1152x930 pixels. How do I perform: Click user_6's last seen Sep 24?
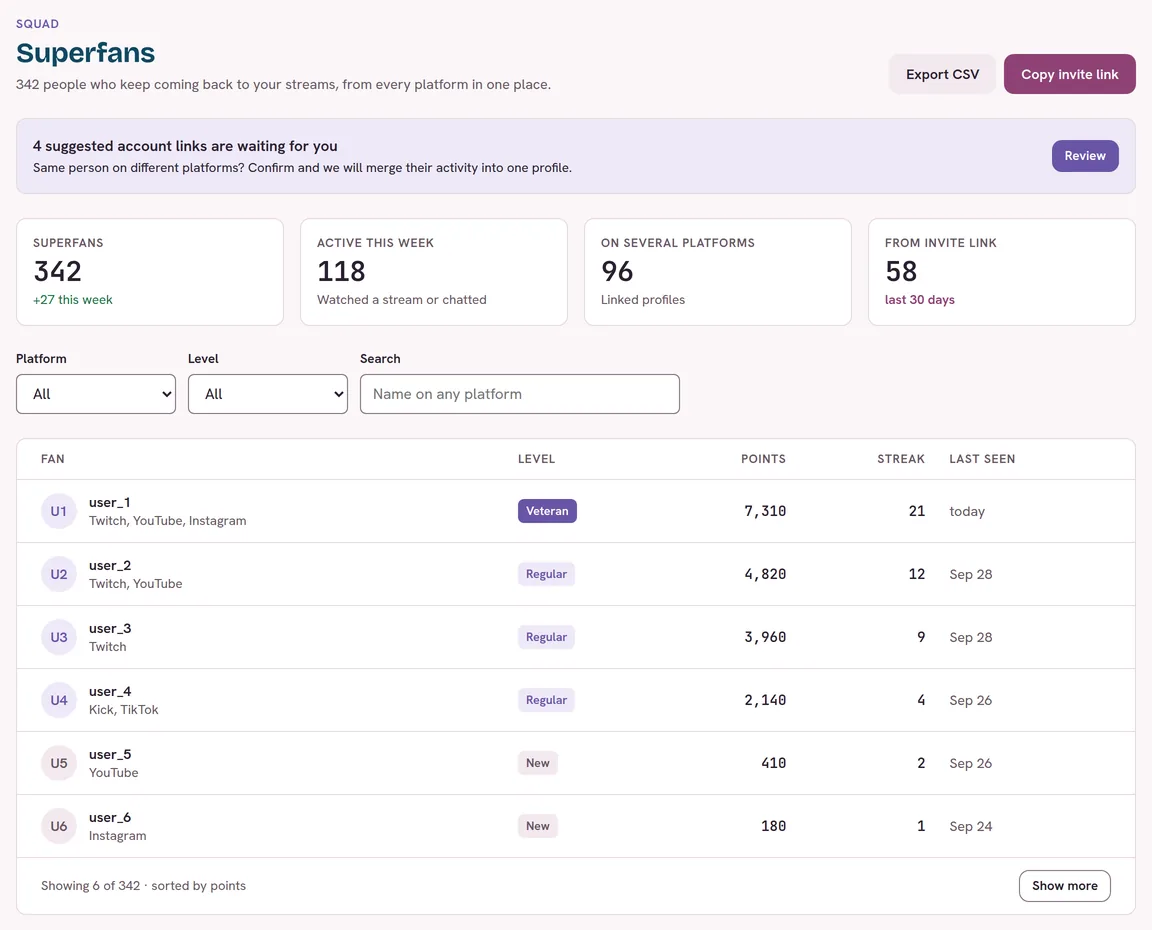coord(971,826)
